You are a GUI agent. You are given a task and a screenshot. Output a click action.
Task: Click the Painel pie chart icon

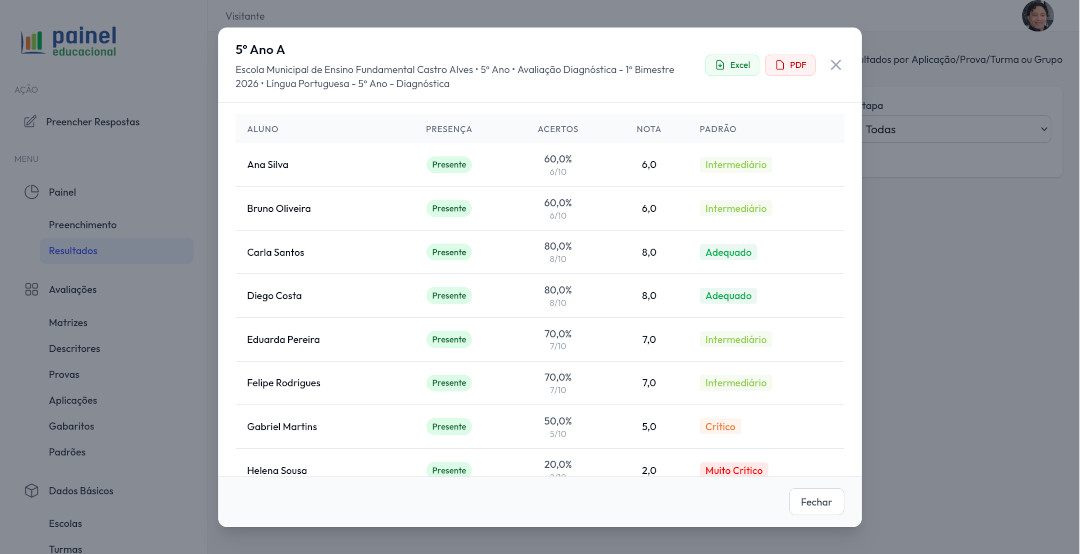tap(31, 192)
